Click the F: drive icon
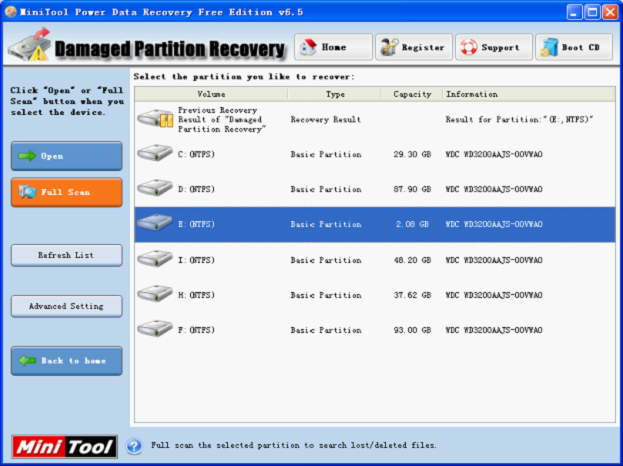 [155, 329]
